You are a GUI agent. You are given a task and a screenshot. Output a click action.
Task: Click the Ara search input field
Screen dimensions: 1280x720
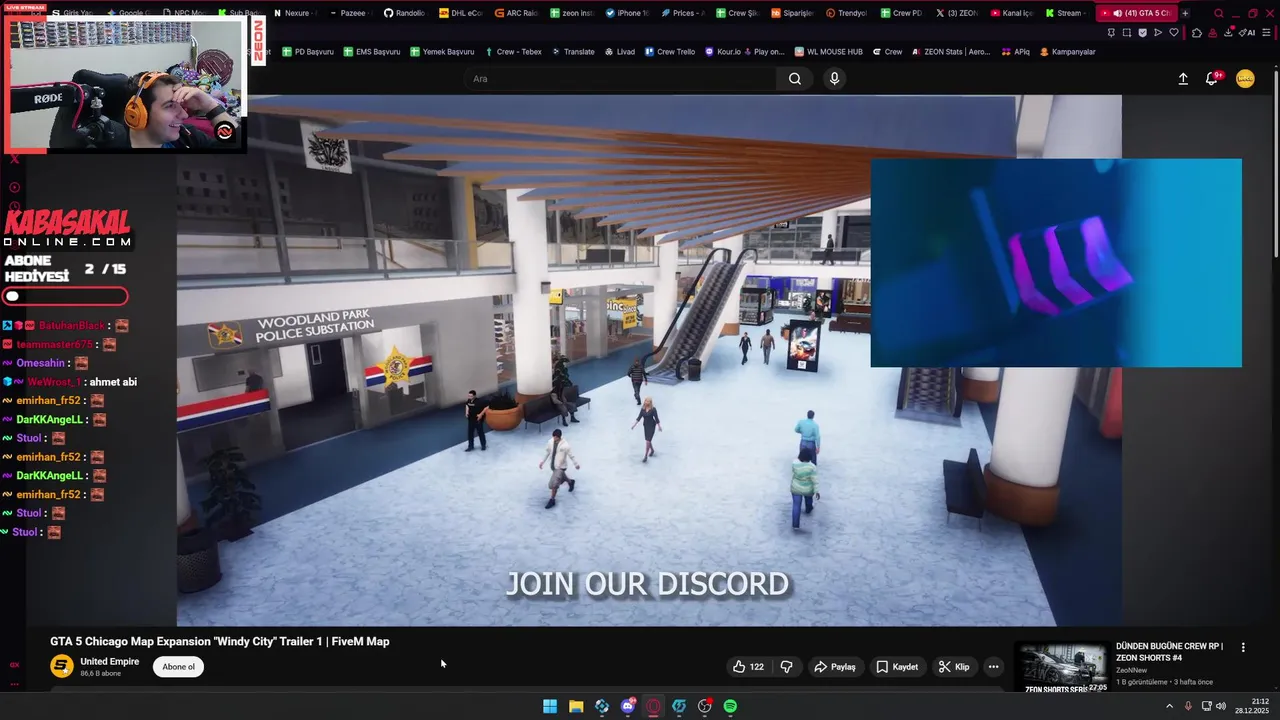click(x=620, y=79)
